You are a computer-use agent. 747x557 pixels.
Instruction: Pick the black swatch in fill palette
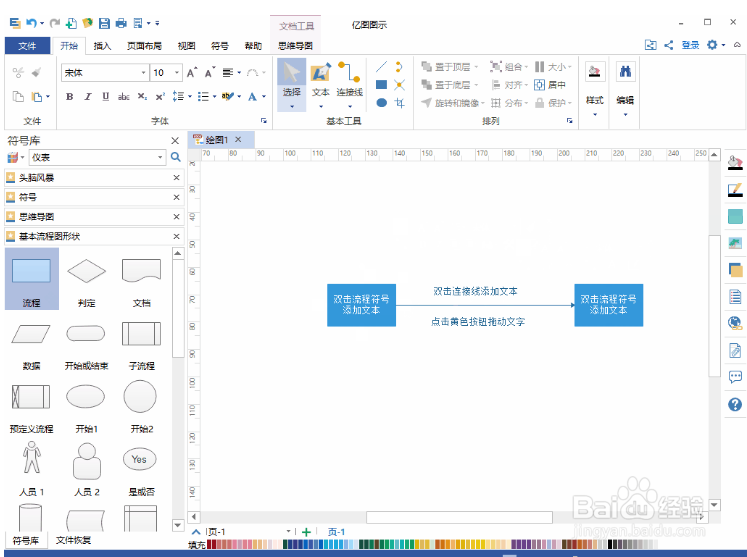tap(610, 544)
